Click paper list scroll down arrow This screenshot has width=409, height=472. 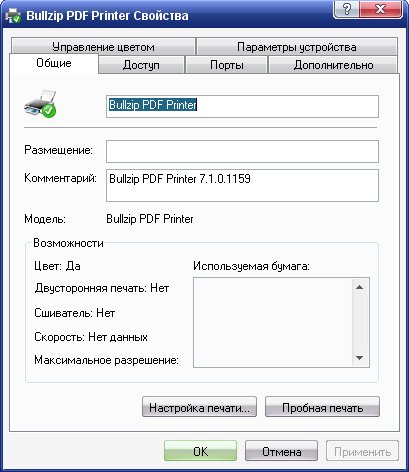coord(359,358)
